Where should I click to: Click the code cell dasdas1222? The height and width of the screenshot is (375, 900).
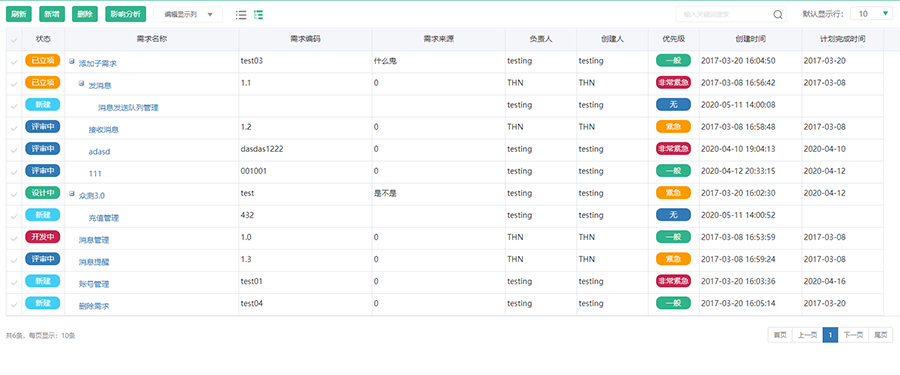(262, 149)
